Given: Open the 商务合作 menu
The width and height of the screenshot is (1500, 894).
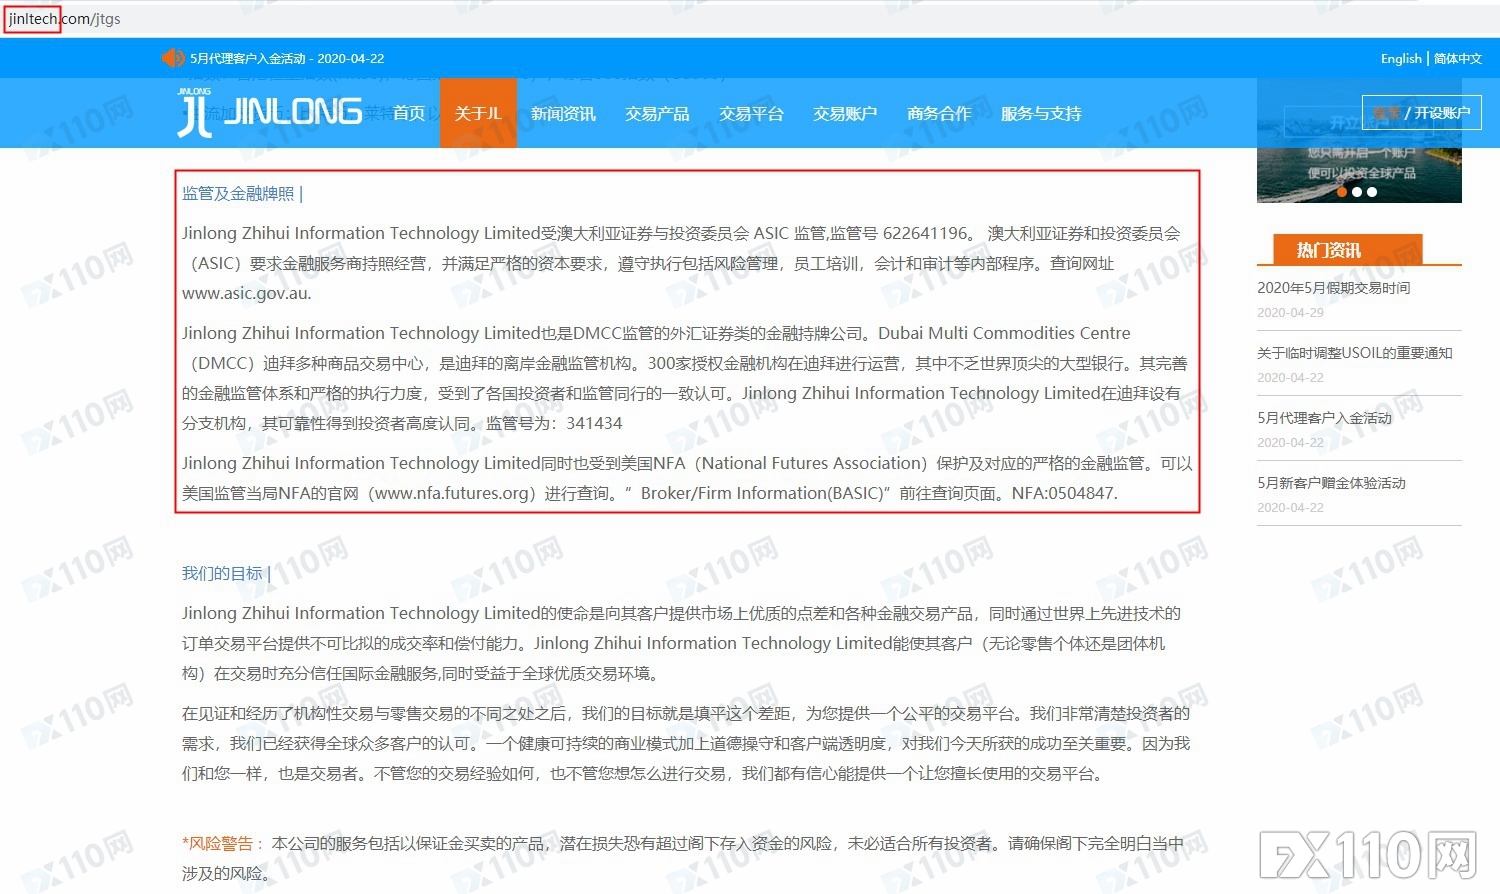Looking at the screenshot, I should coord(940,113).
